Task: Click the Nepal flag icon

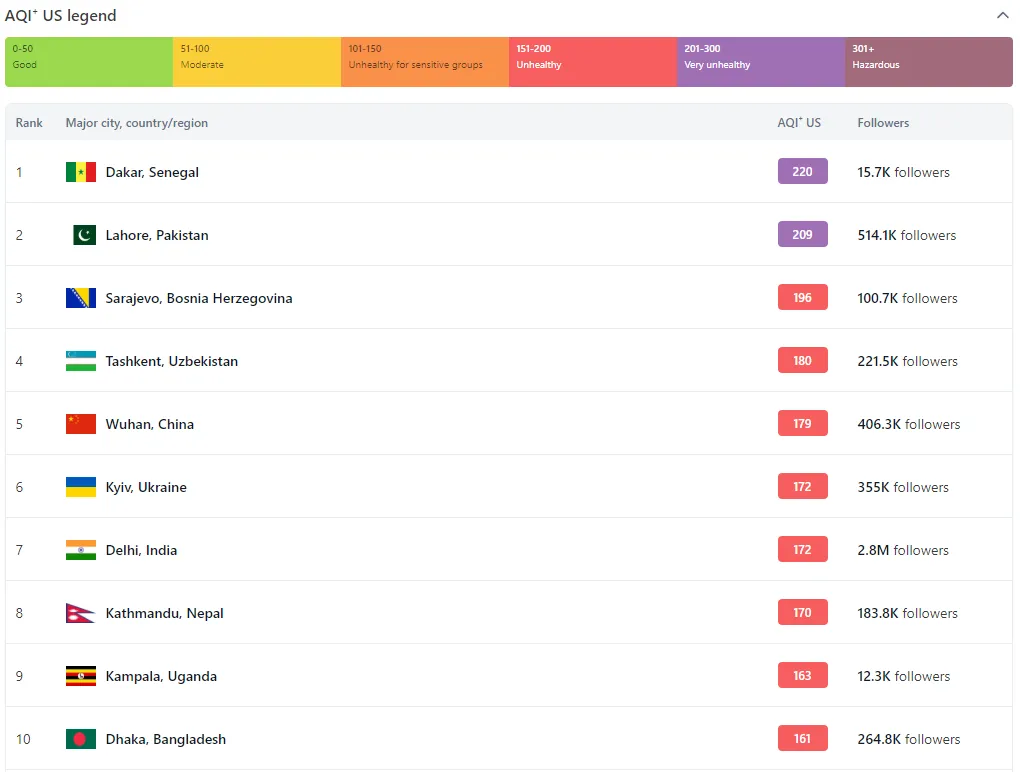Action: tap(79, 613)
